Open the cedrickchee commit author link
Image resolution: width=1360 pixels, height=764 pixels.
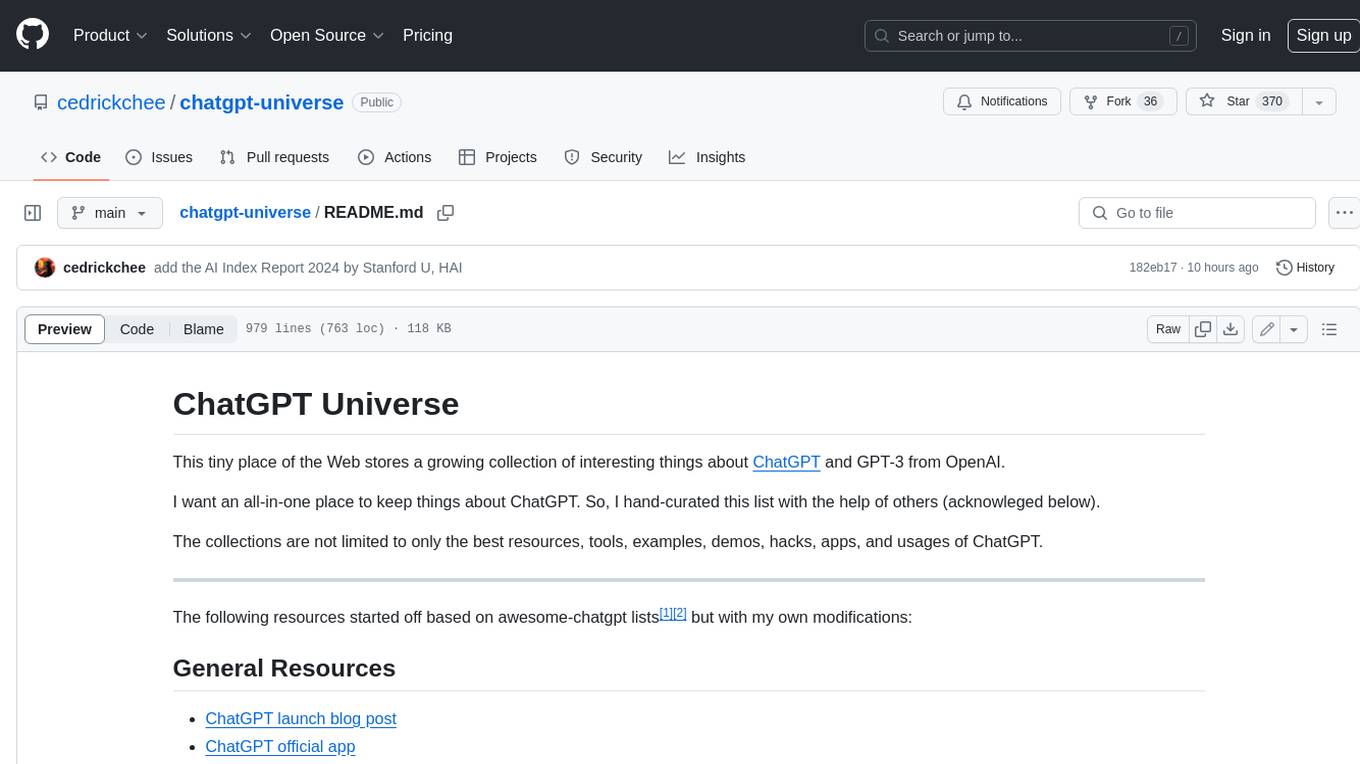pos(104,268)
